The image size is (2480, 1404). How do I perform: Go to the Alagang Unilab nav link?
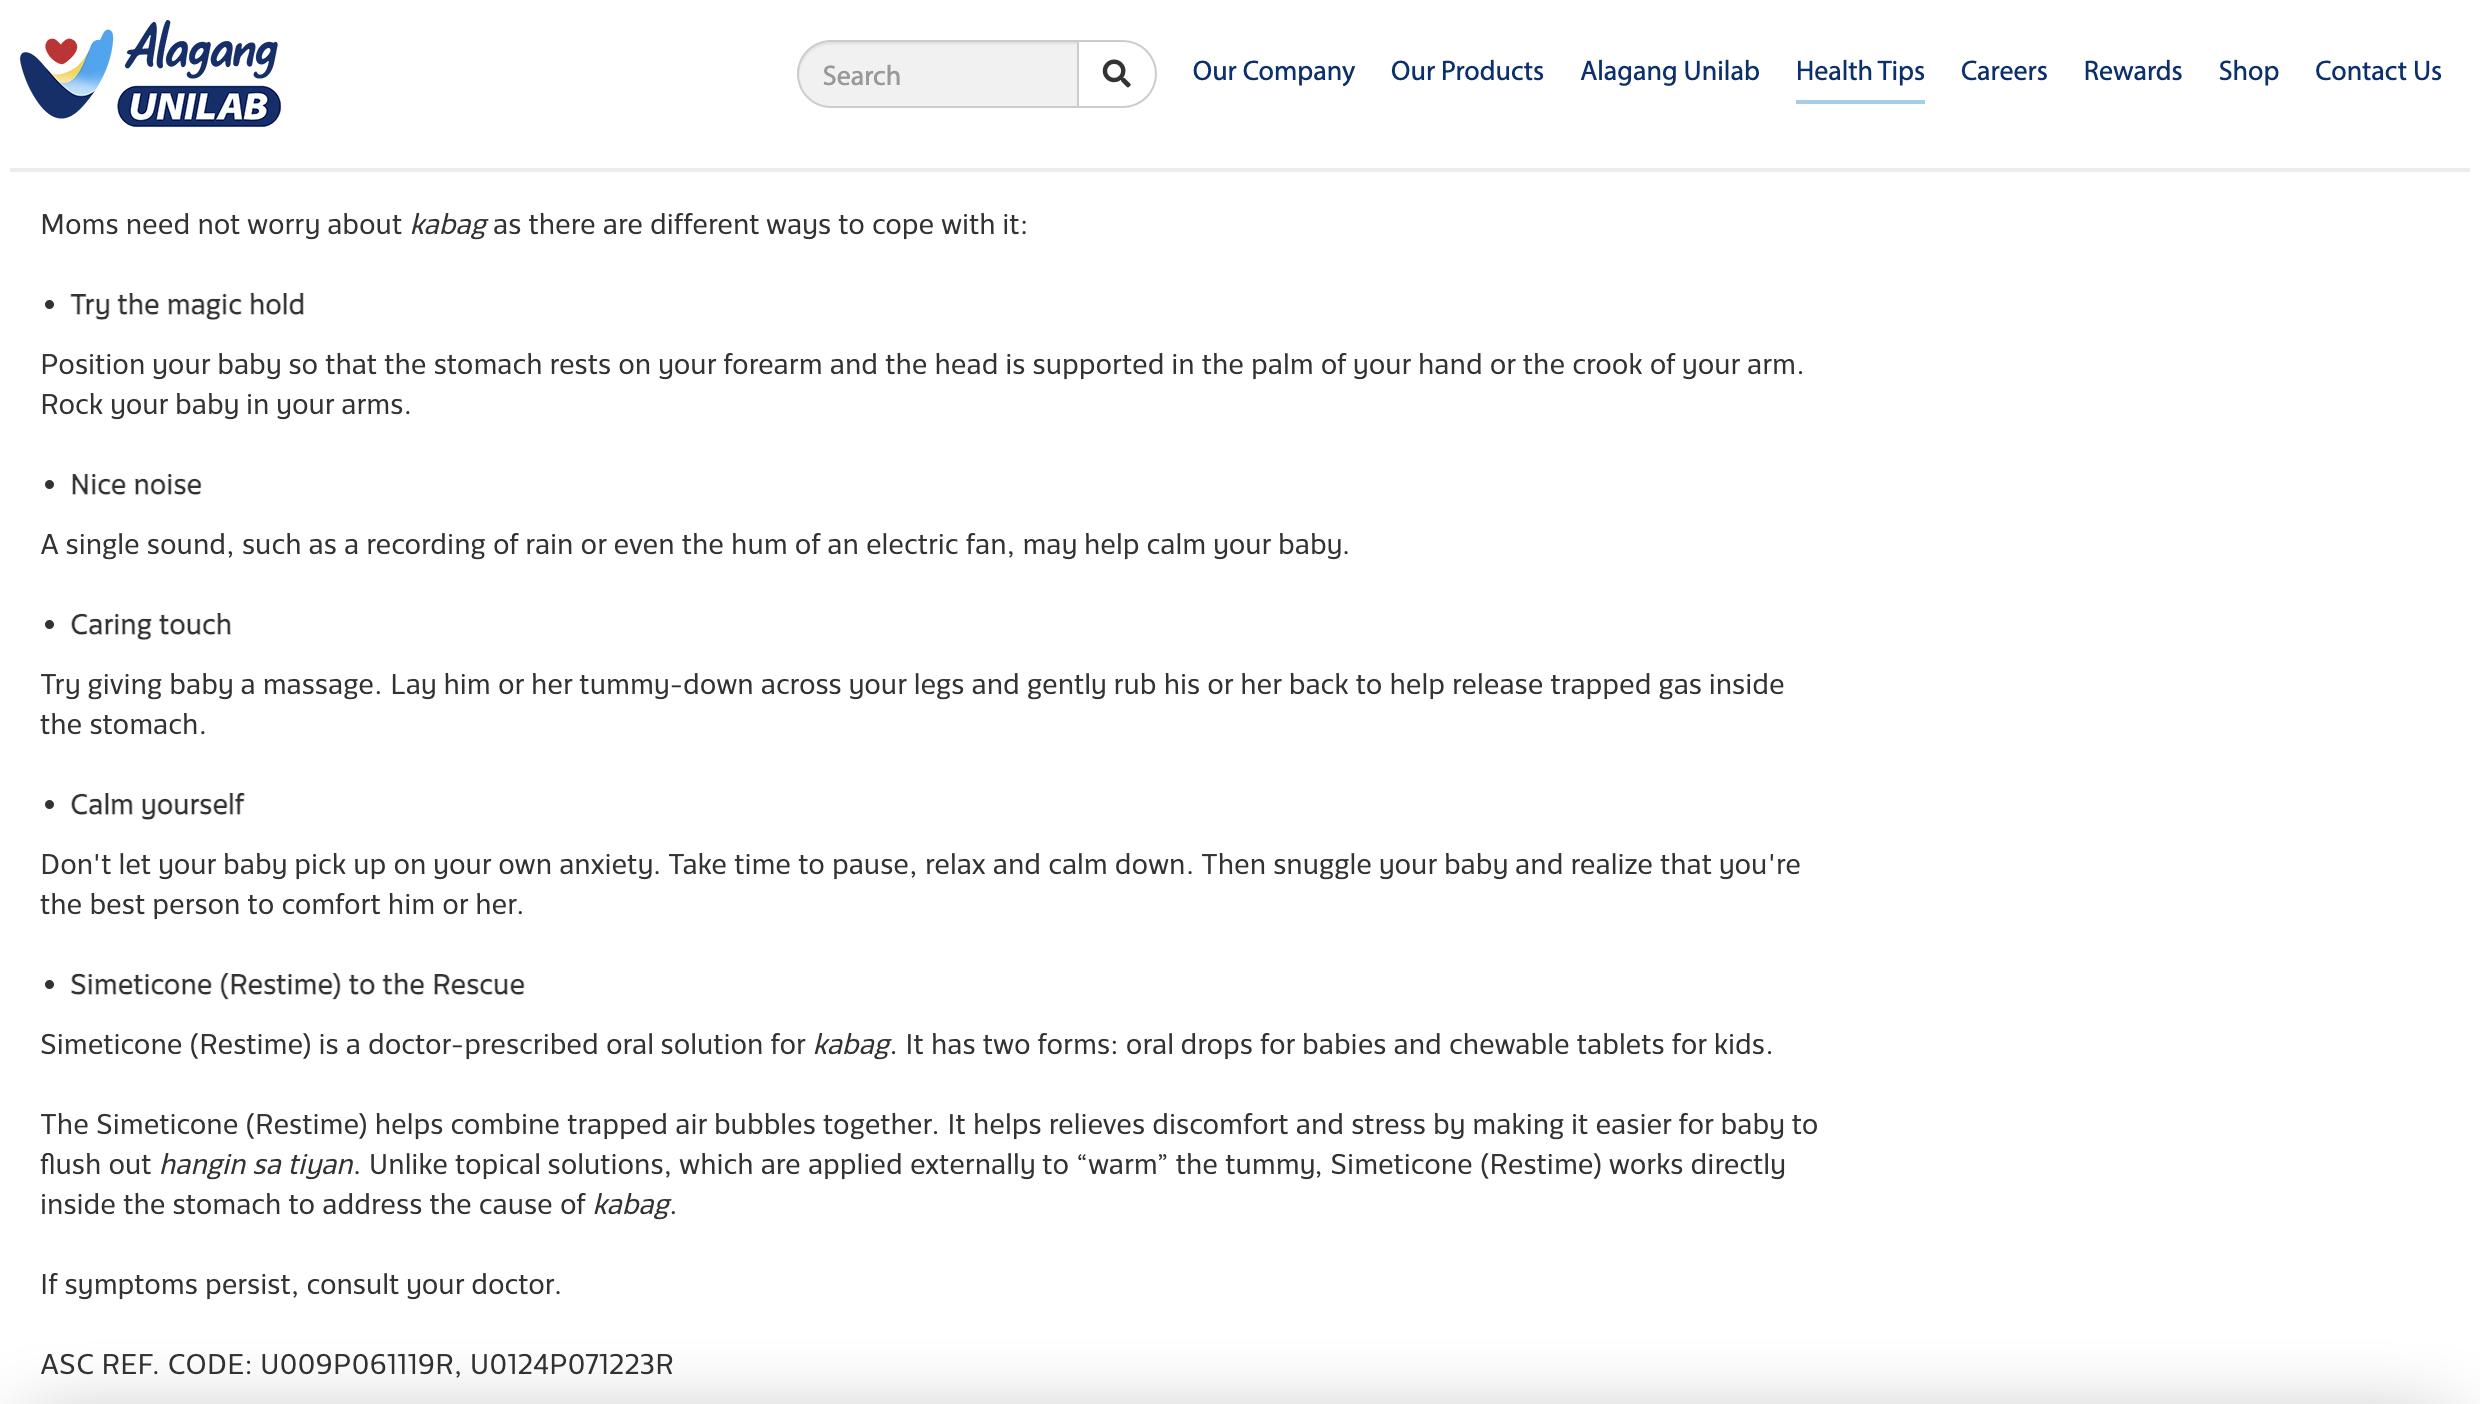pyautogui.click(x=1669, y=71)
